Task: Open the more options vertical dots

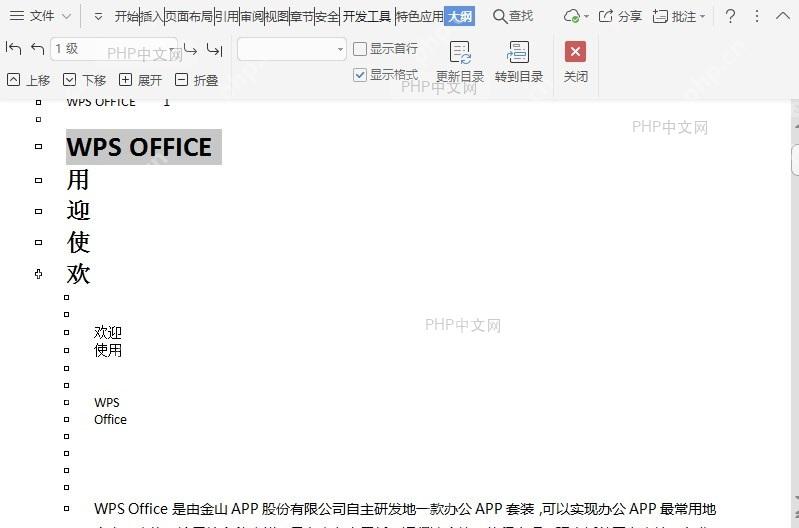Action: pyautogui.click(x=757, y=16)
